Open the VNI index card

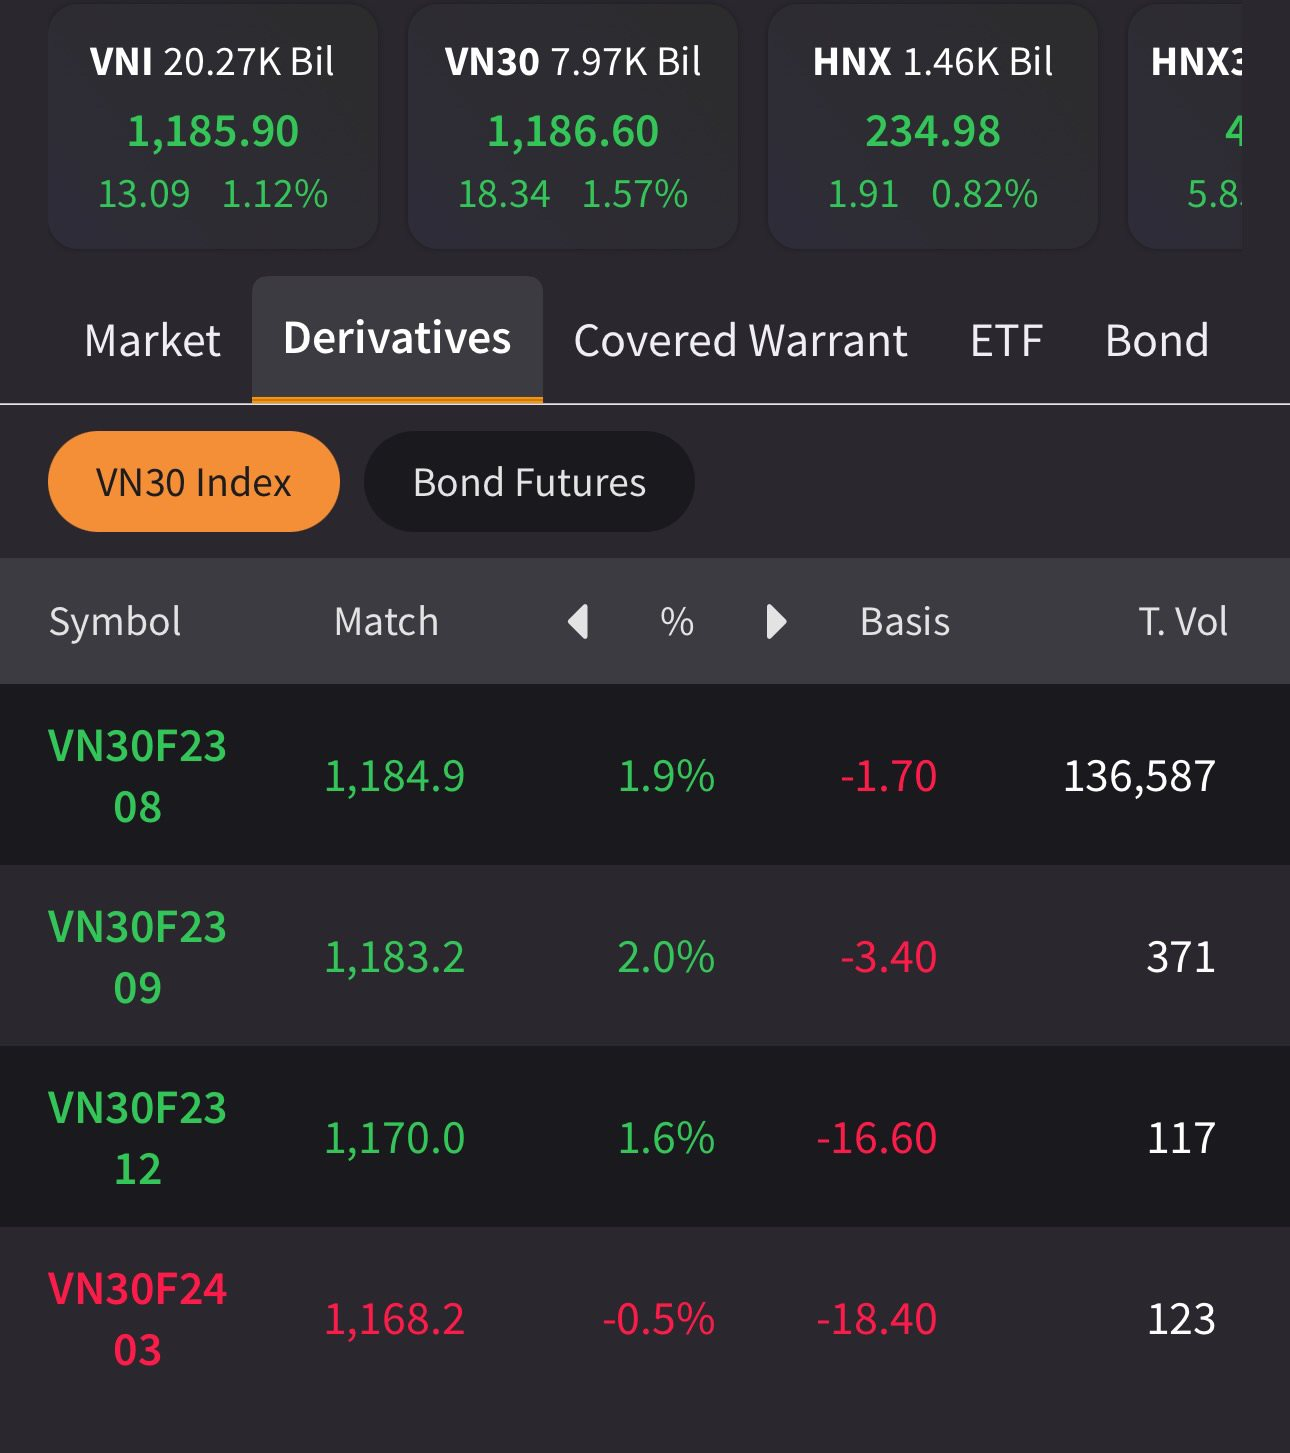click(213, 128)
